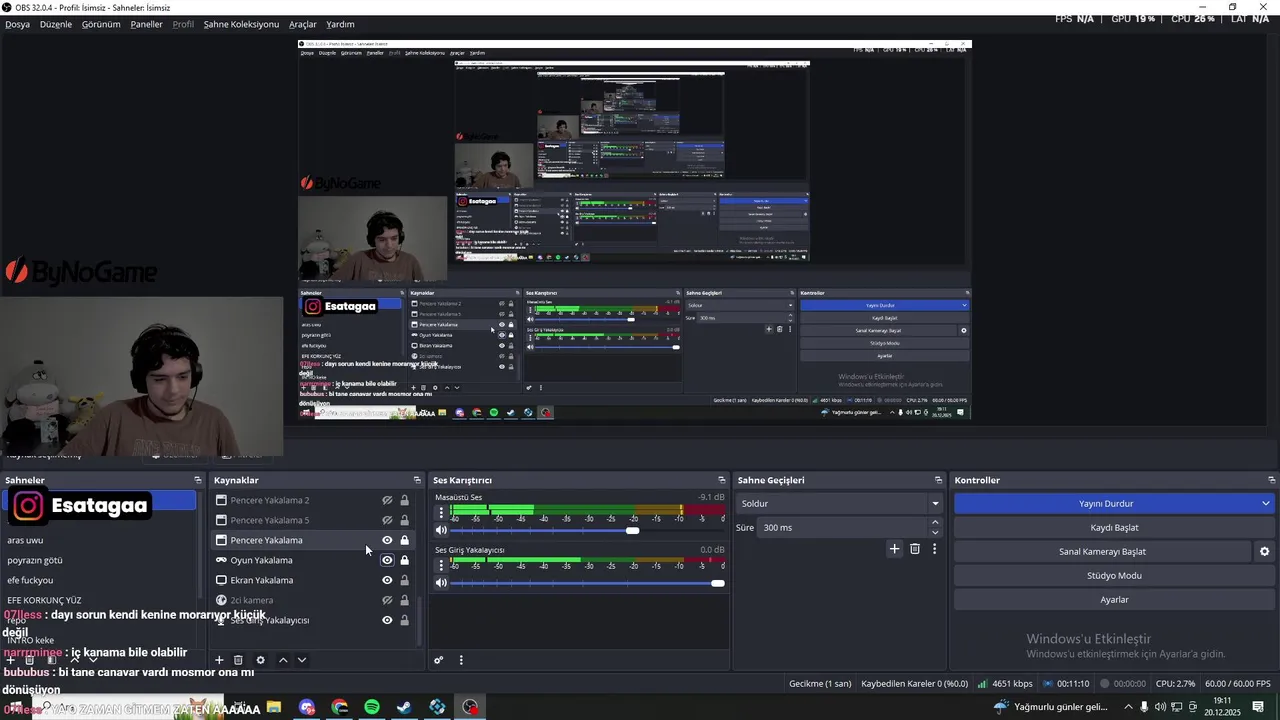This screenshot has height=720, width=1280.
Task: Hide the Ses Giriş Yakalayıcısı source
Action: 387,620
